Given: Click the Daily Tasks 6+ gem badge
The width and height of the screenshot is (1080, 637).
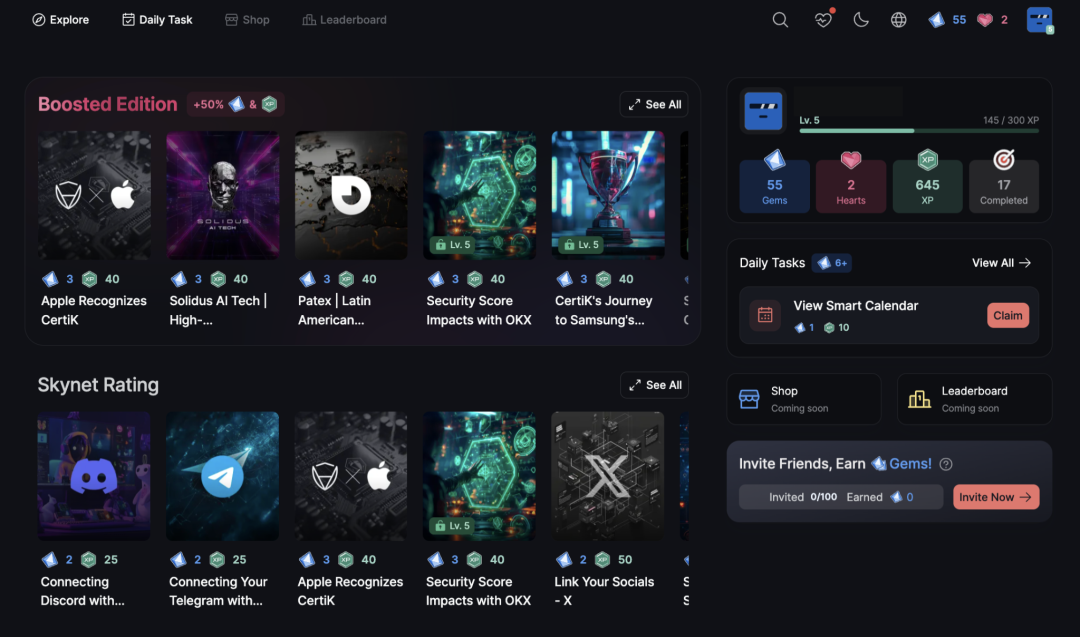Looking at the screenshot, I should tap(832, 263).
